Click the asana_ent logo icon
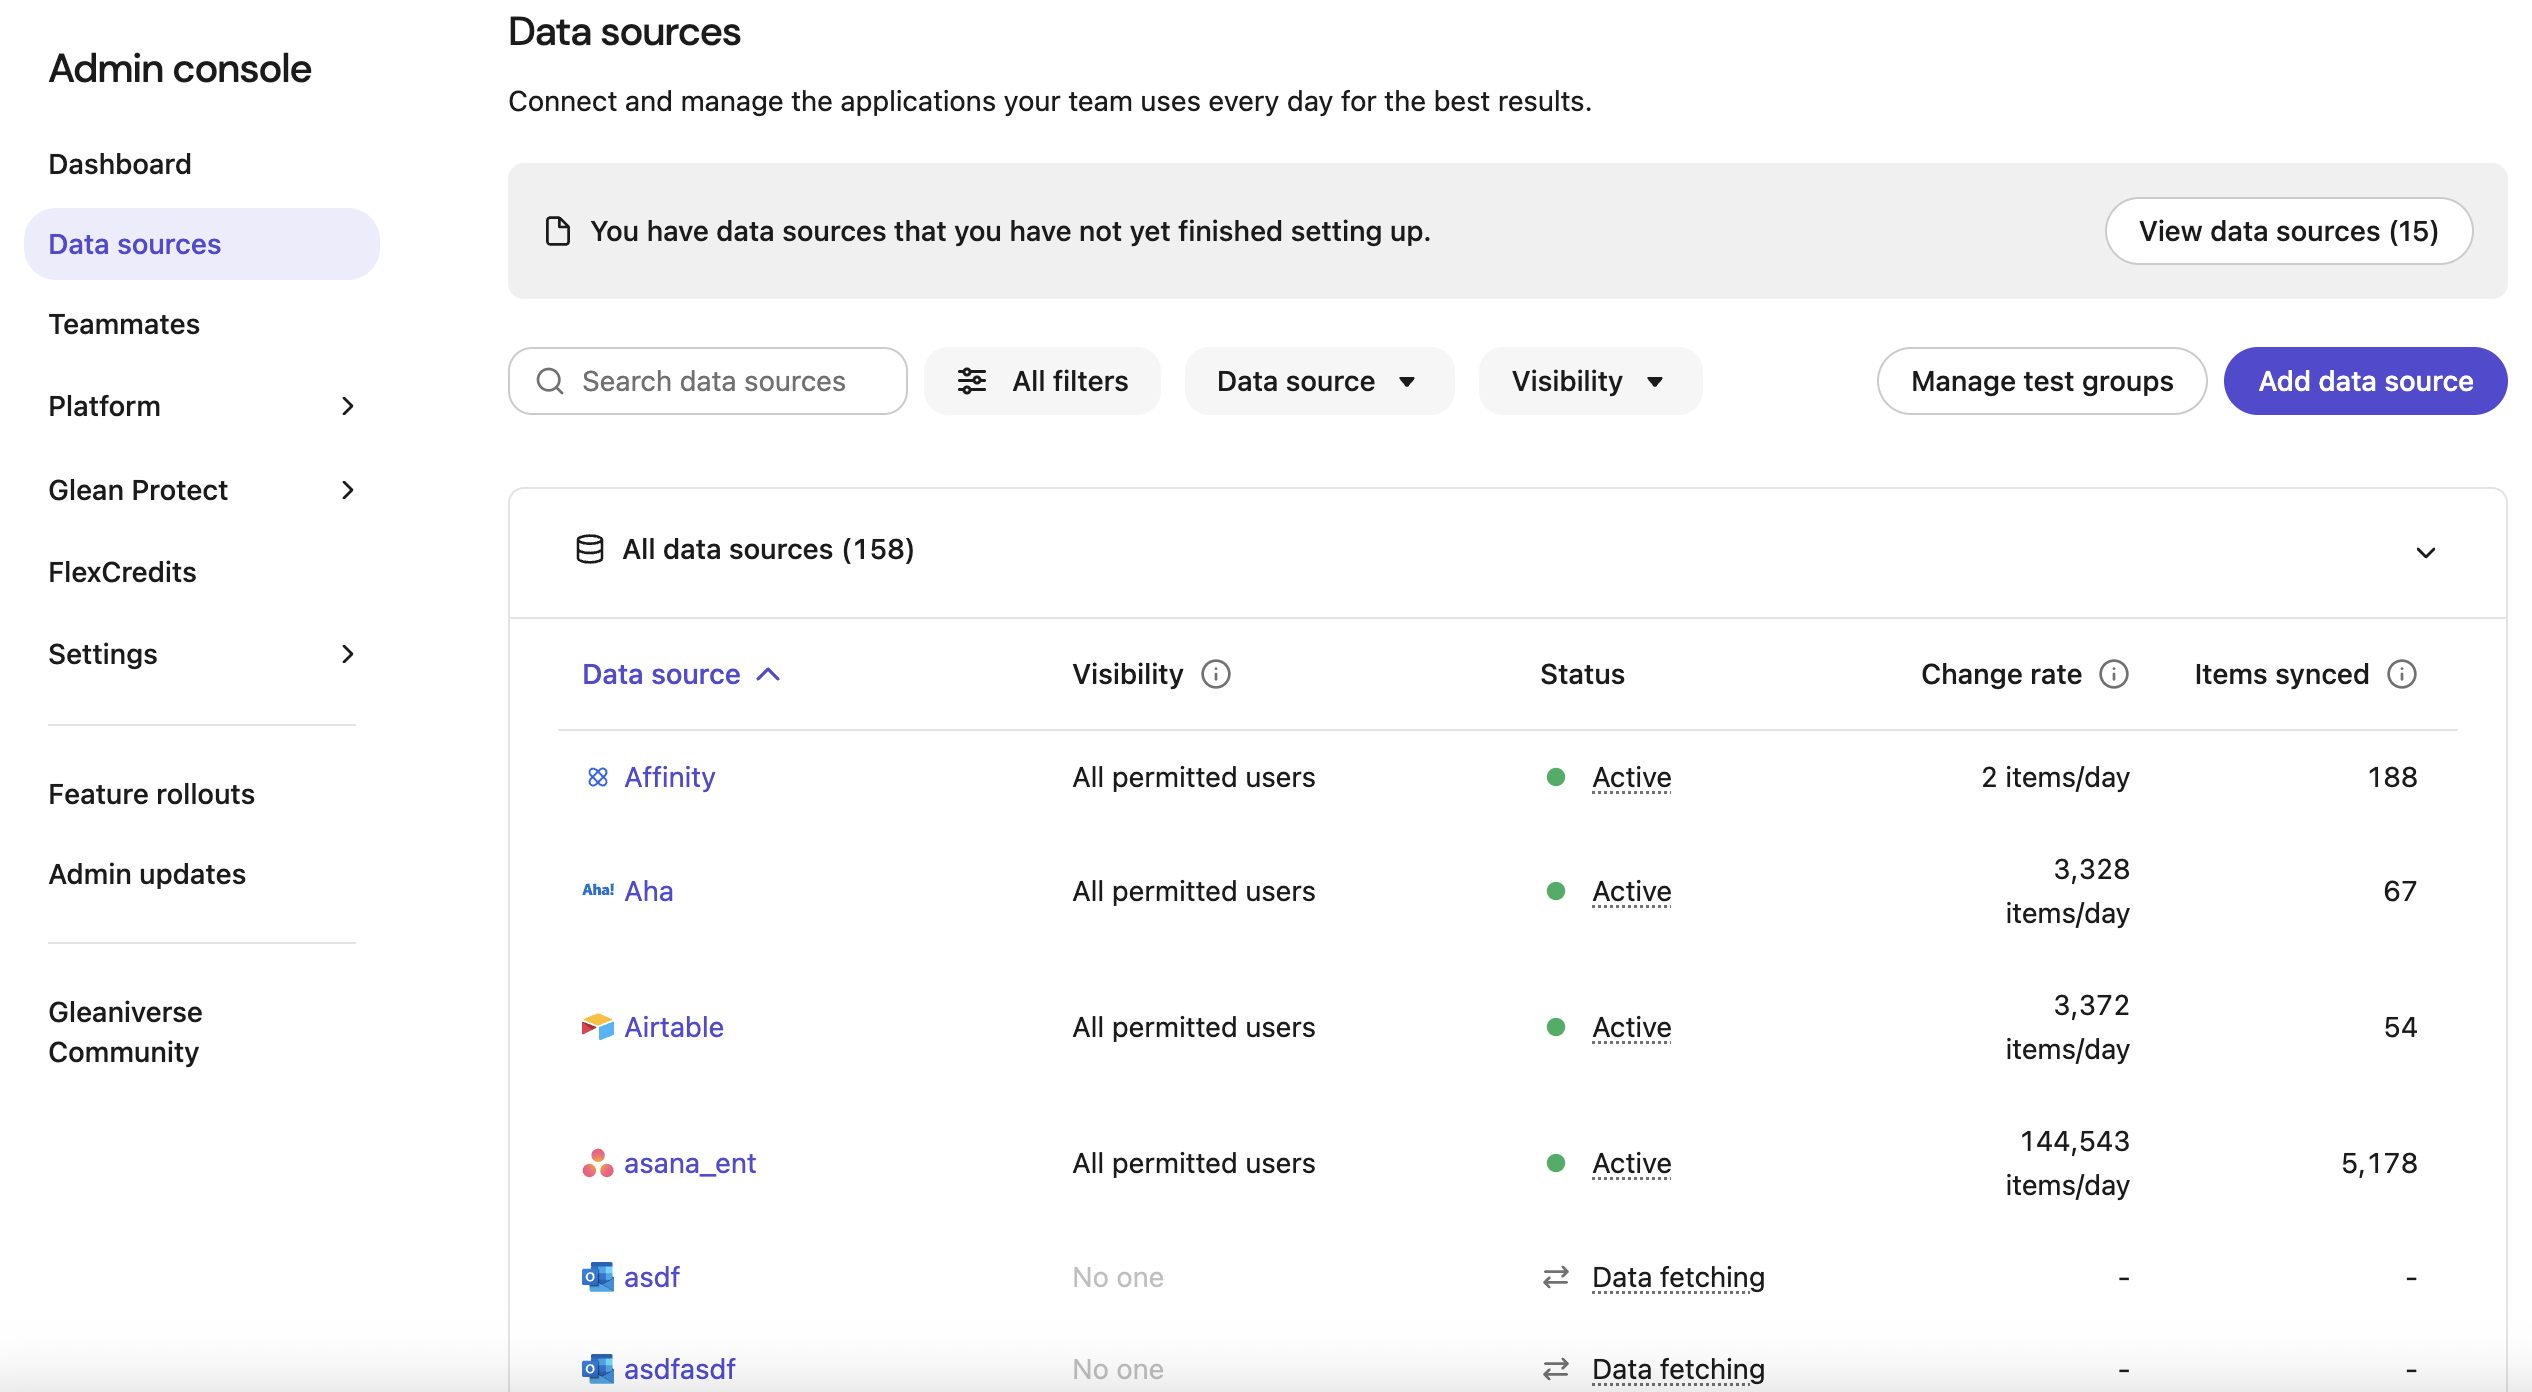The image size is (2532, 1392). click(x=598, y=1163)
